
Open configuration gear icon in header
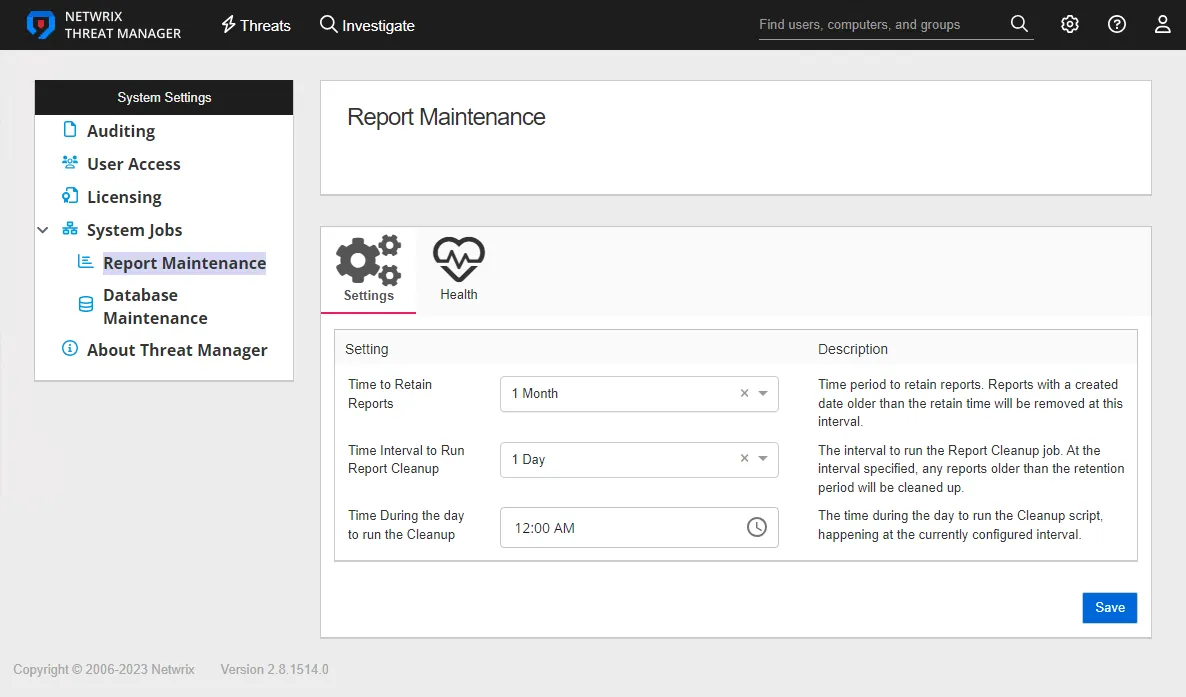tap(1070, 24)
